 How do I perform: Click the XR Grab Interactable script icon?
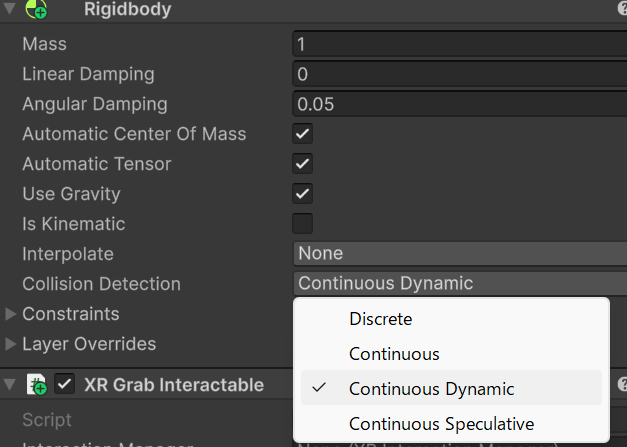[x=38, y=384]
